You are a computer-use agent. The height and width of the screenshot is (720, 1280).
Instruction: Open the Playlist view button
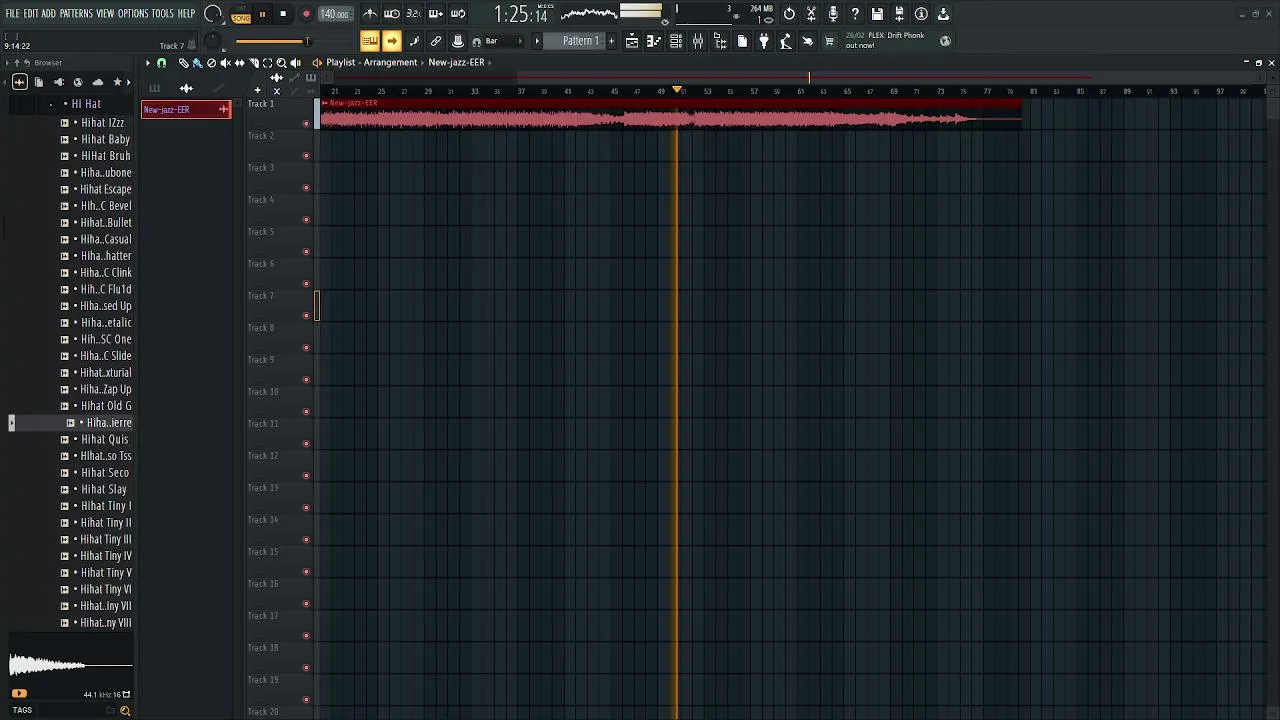pyautogui.click(x=632, y=41)
